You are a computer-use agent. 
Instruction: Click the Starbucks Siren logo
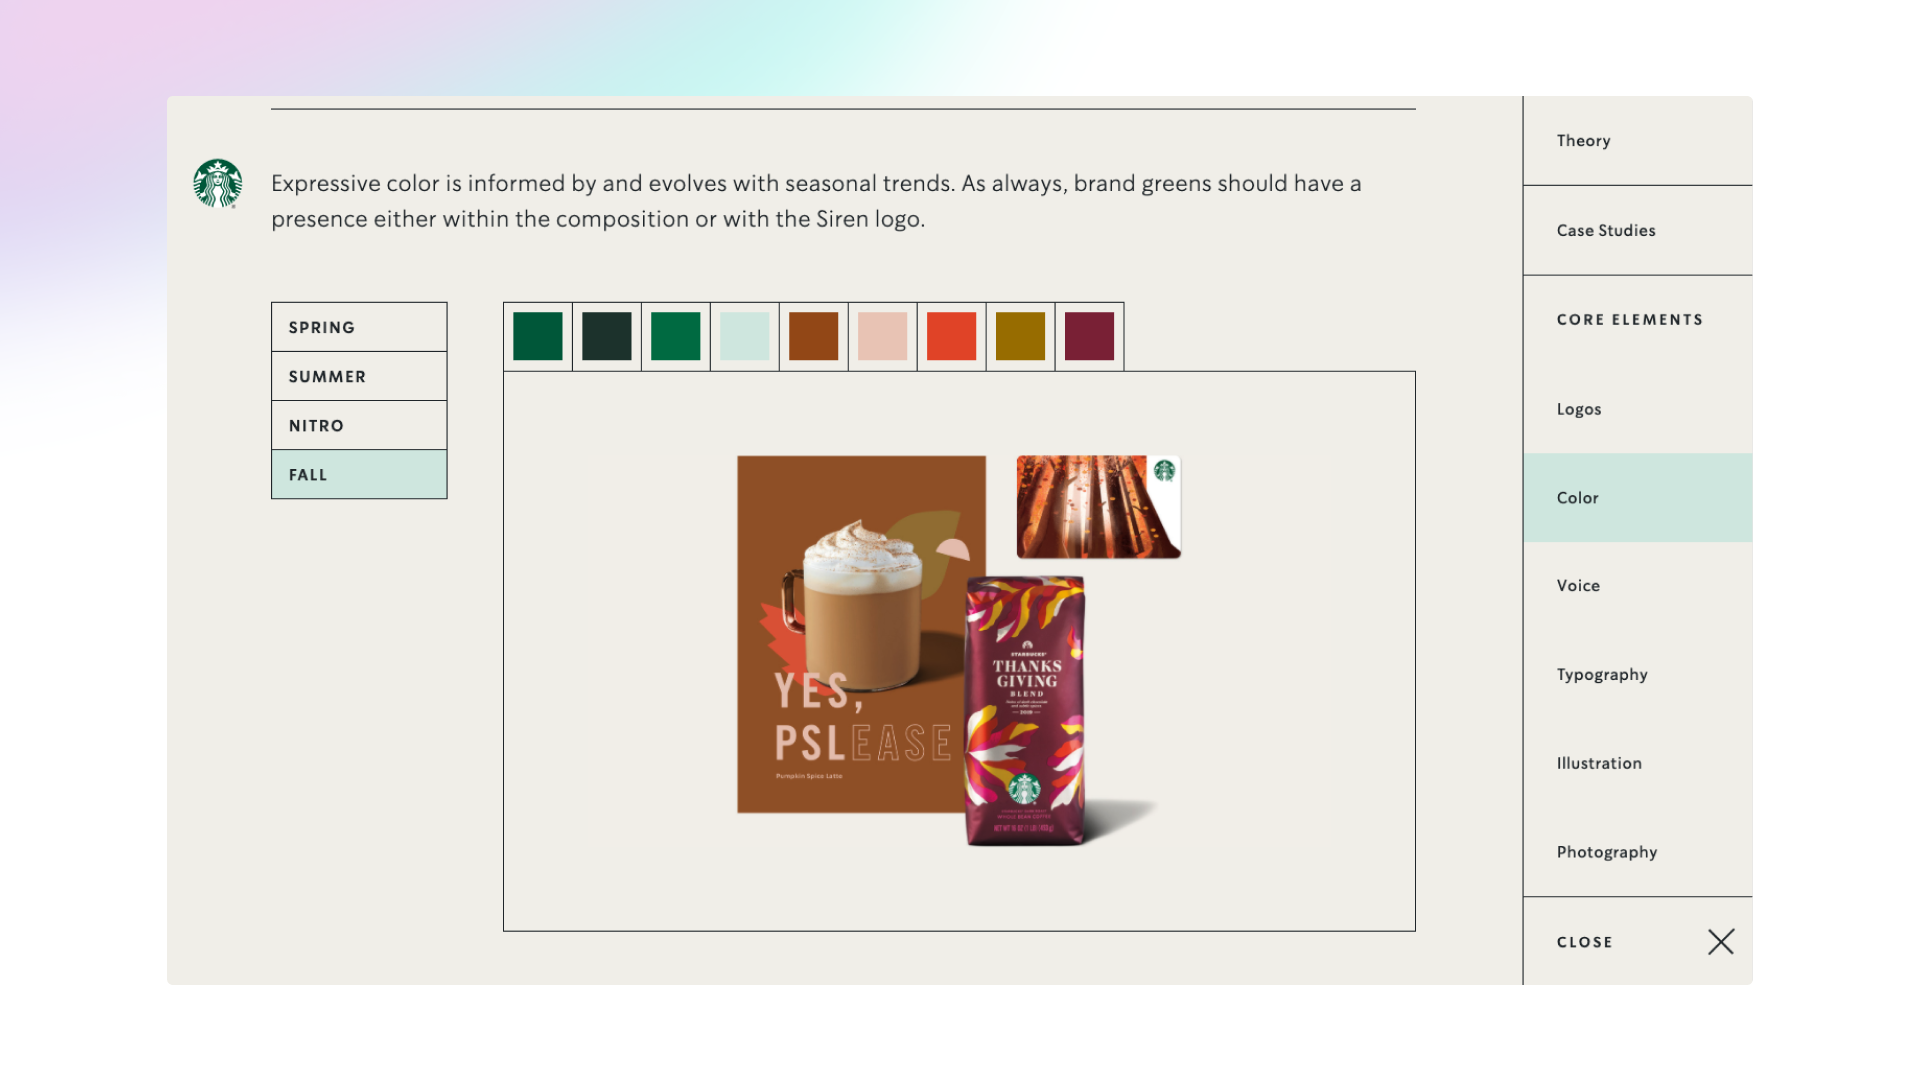tap(218, 183)
